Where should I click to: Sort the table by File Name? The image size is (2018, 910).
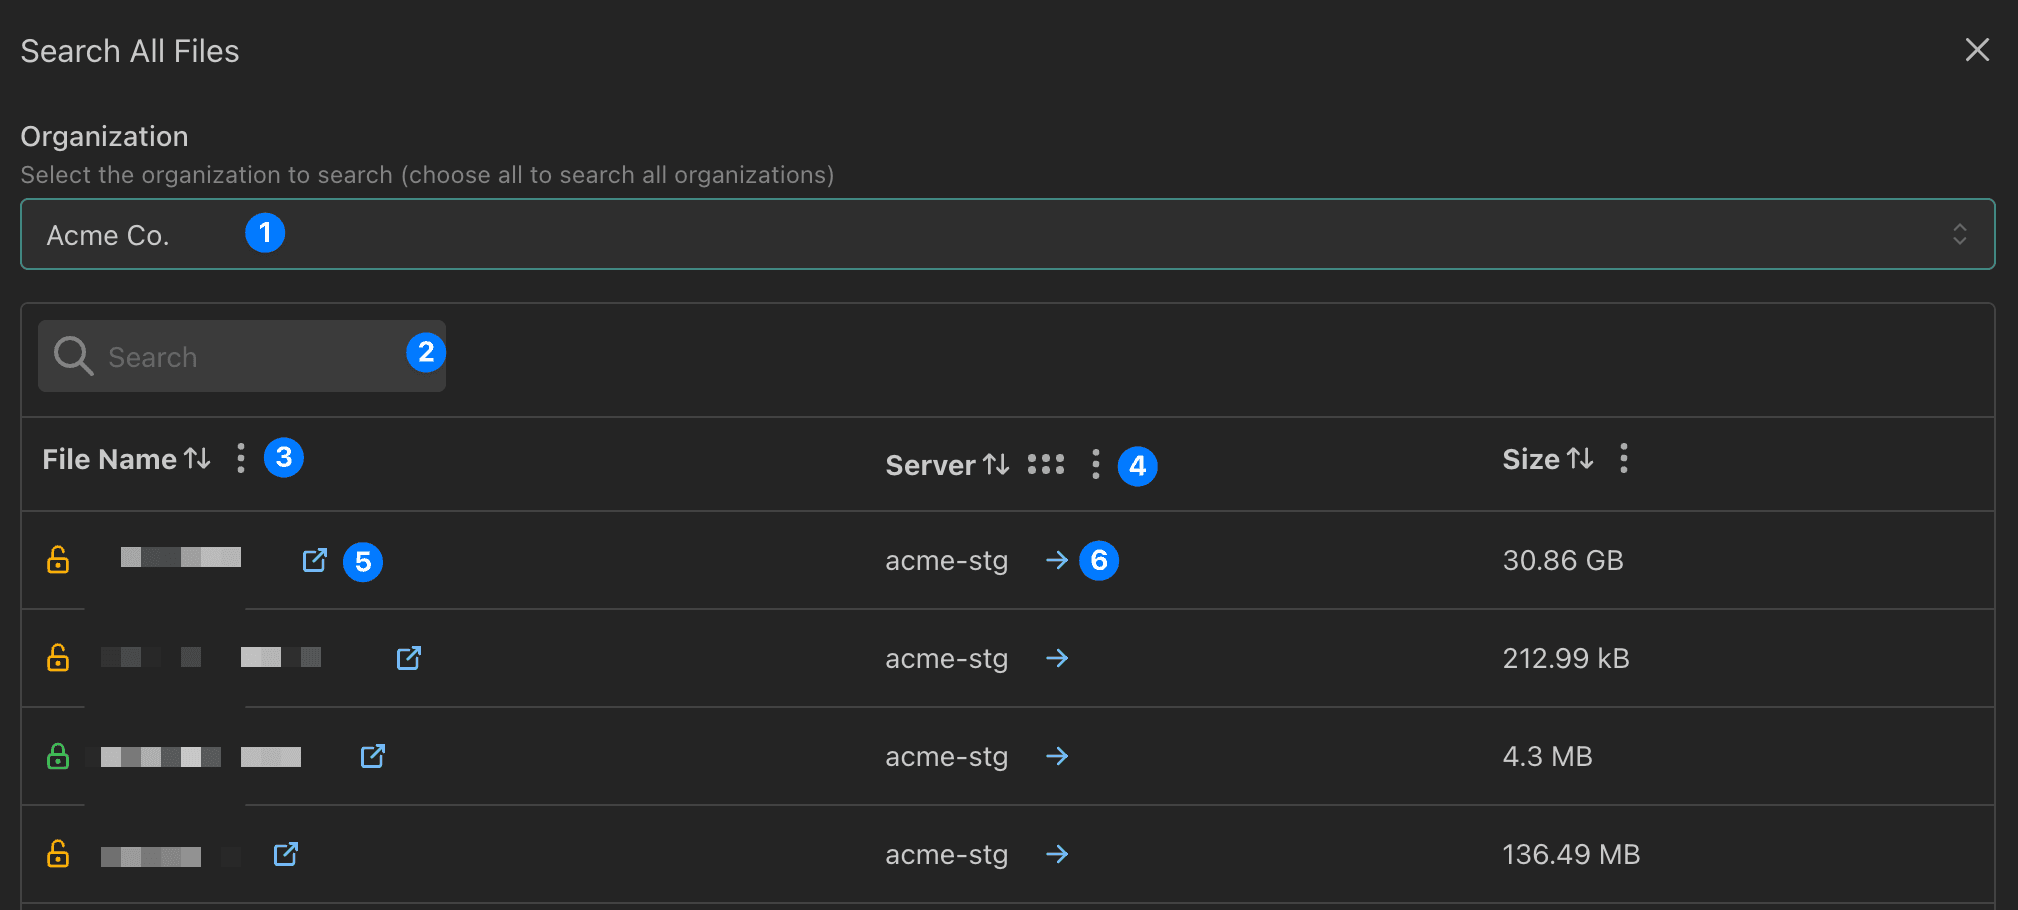pos(196,459)
